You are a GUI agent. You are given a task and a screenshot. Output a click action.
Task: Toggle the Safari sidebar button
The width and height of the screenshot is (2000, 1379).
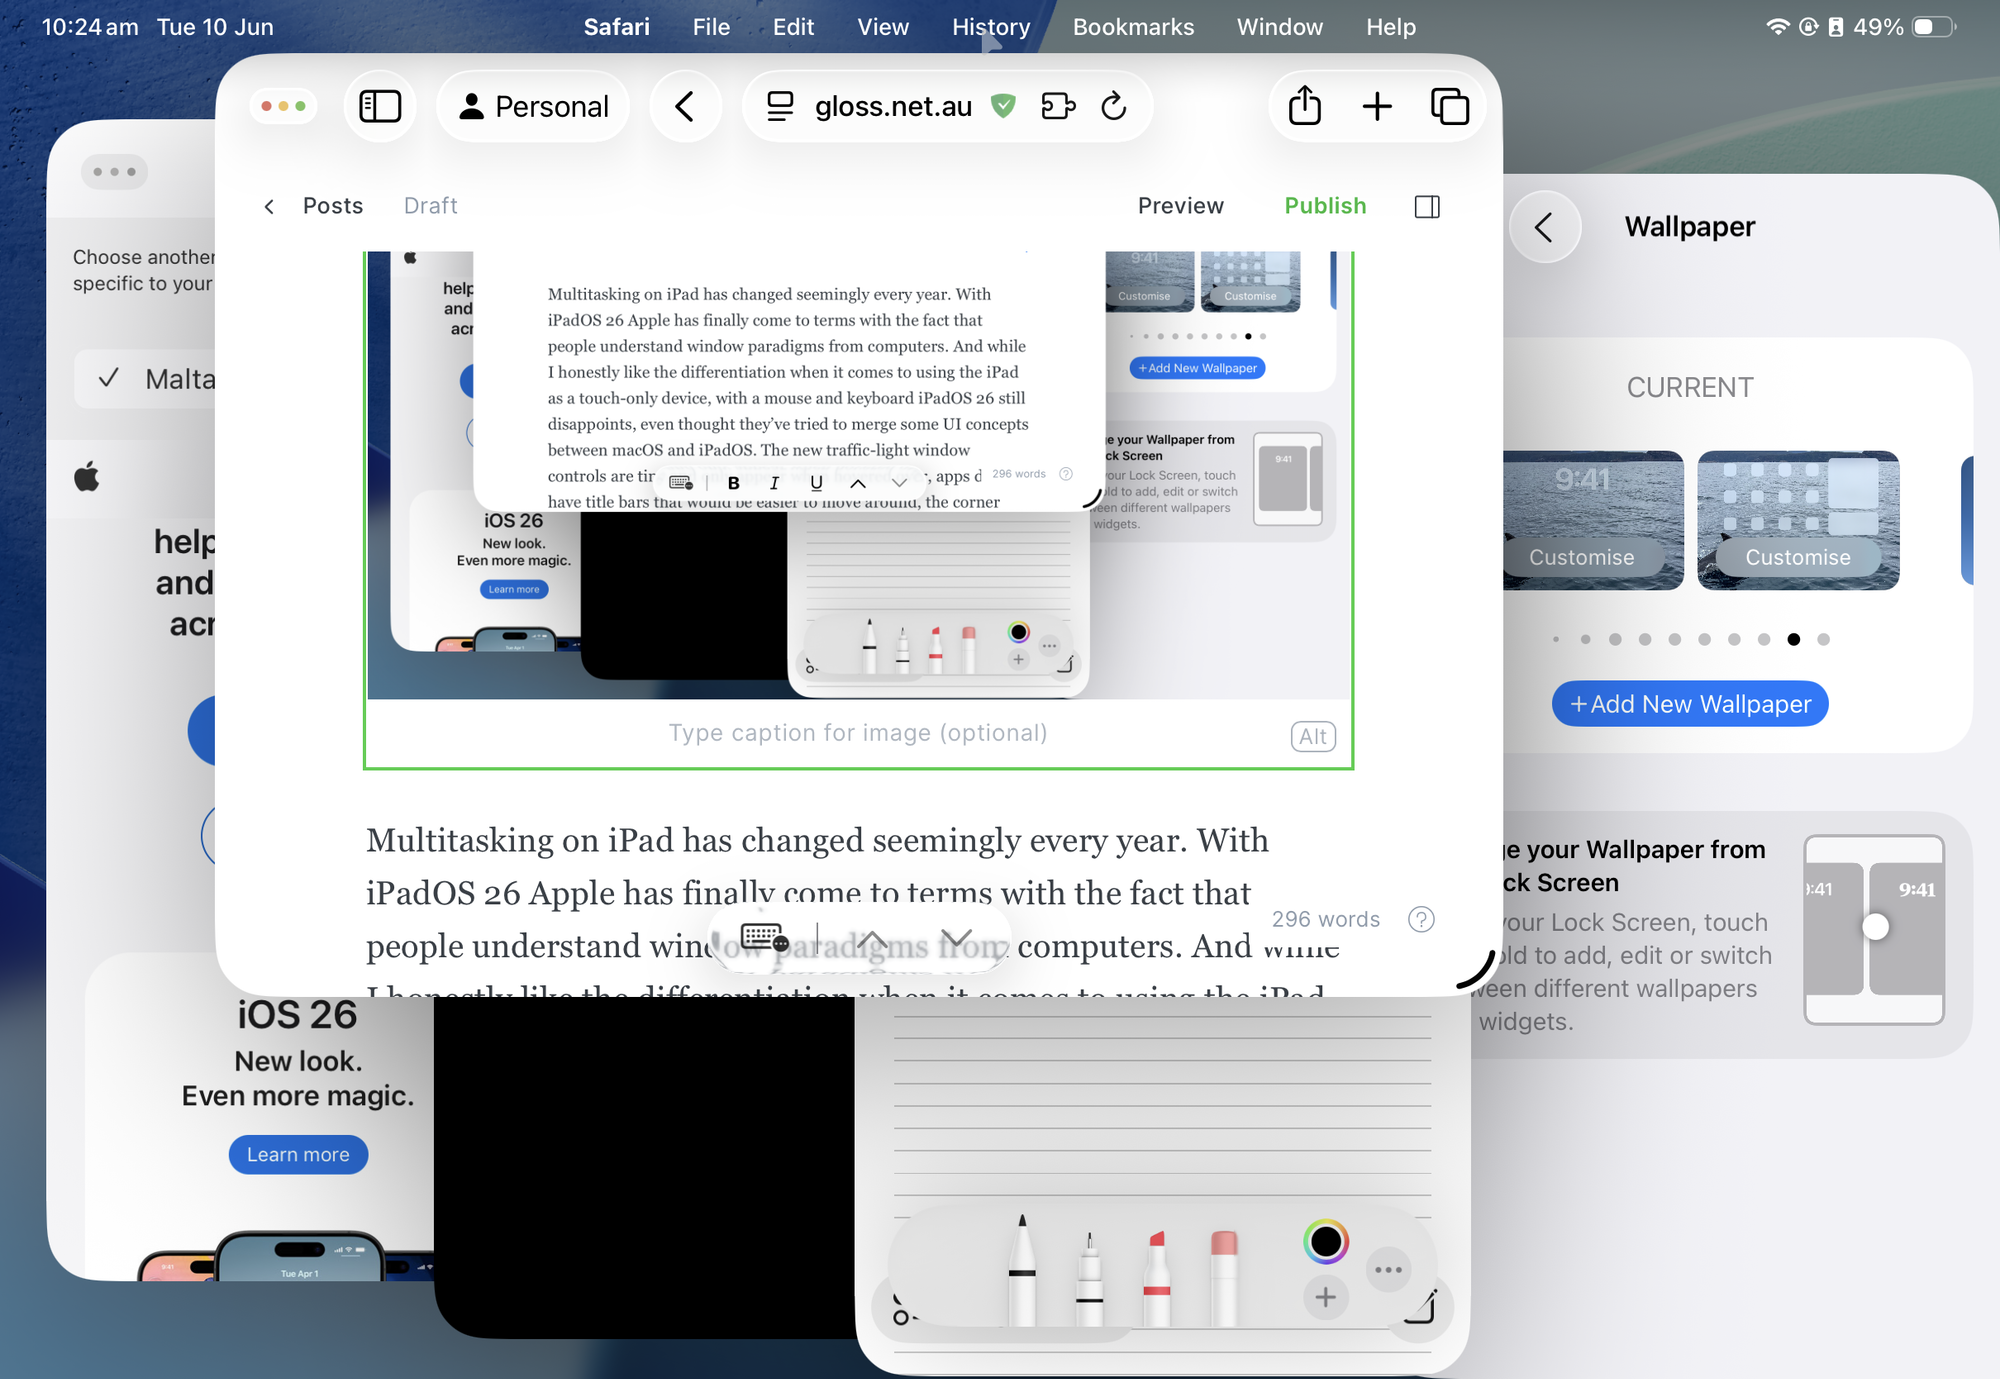point(380,106)
